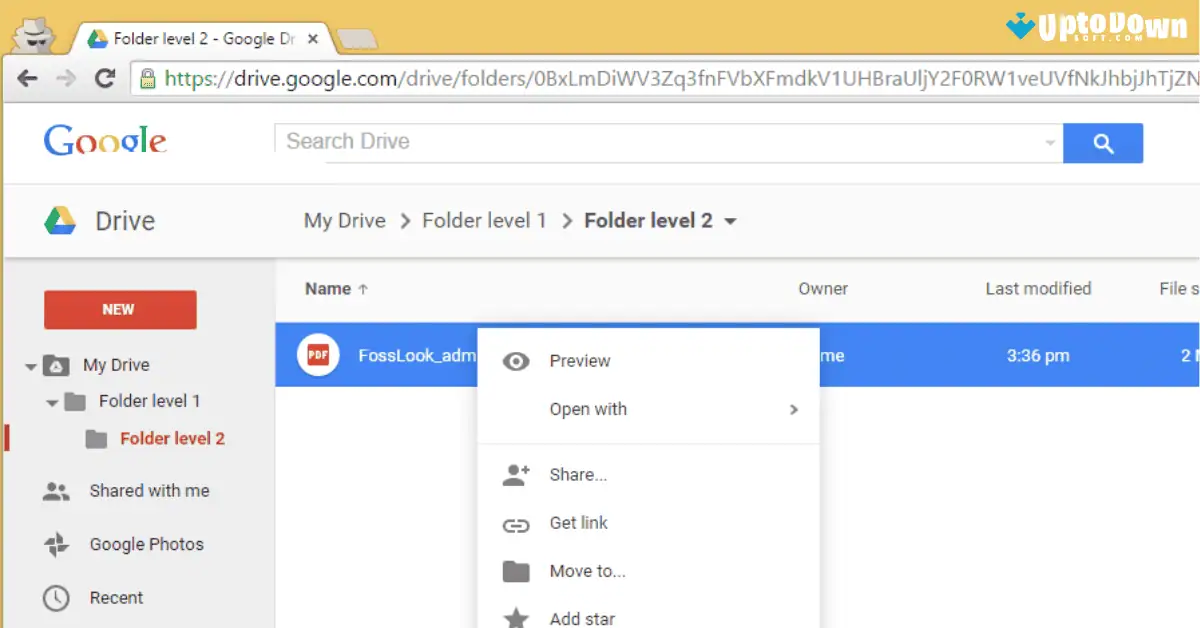1200x628 pixels.
Task: Open the Folder level 2 breadcrumb dropdown
Action: point(729,221)
